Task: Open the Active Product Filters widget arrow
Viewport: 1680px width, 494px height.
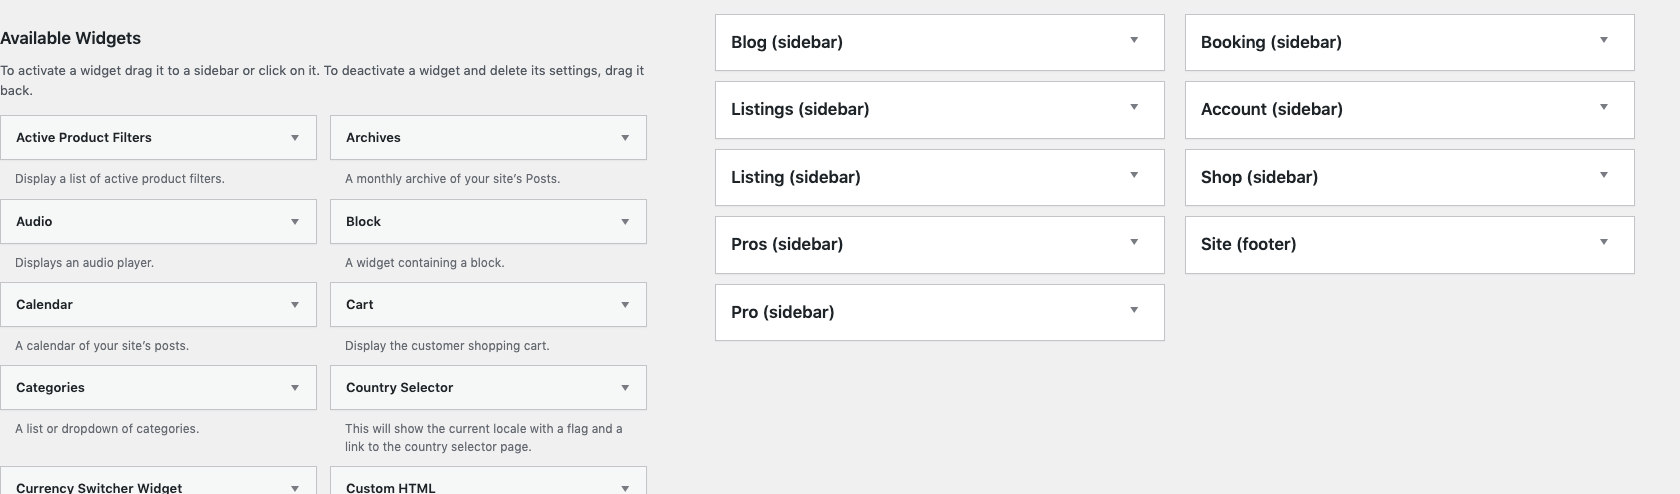Action: [295, 138]
